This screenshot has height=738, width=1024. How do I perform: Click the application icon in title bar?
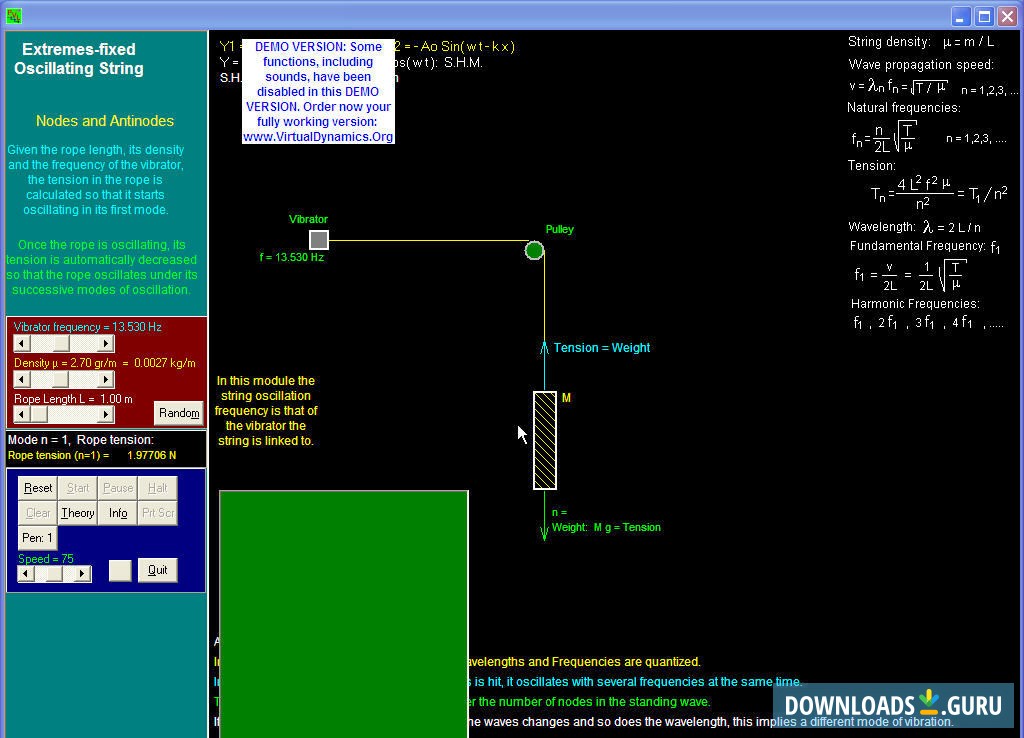(14, 16)
